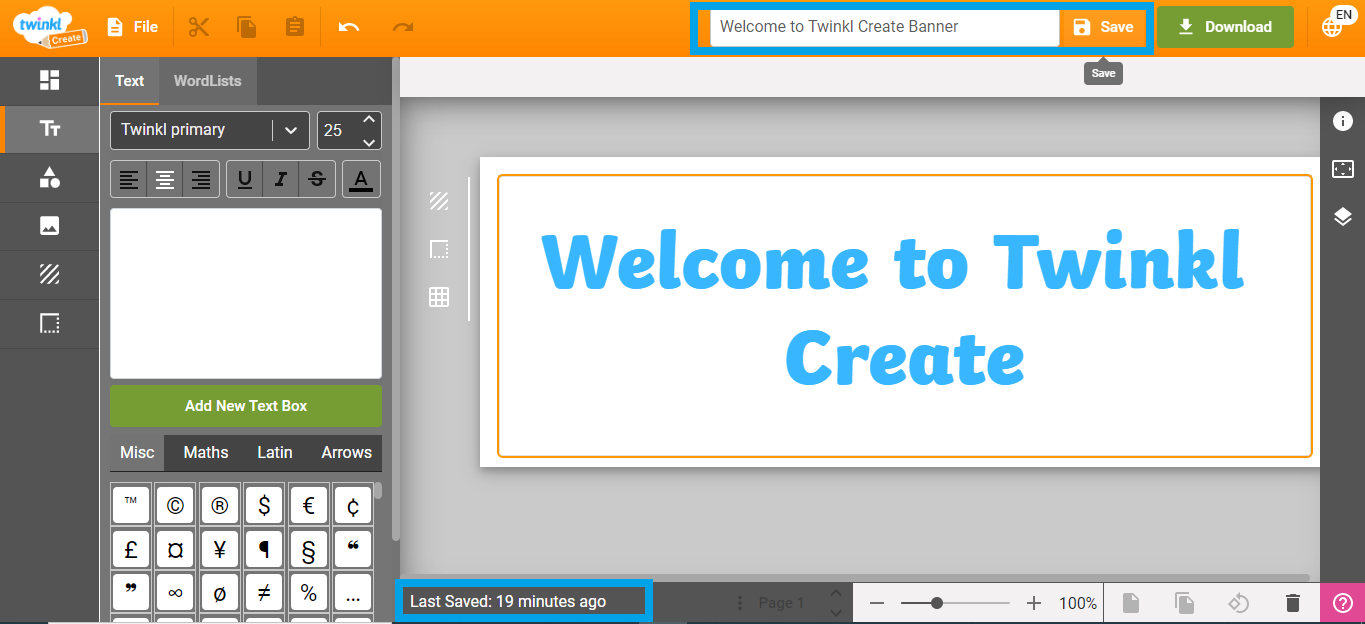The width and height of the screenshot is (1365, 624).
Task: Switch to the Text tab
Action: click(x=129, y=81)
